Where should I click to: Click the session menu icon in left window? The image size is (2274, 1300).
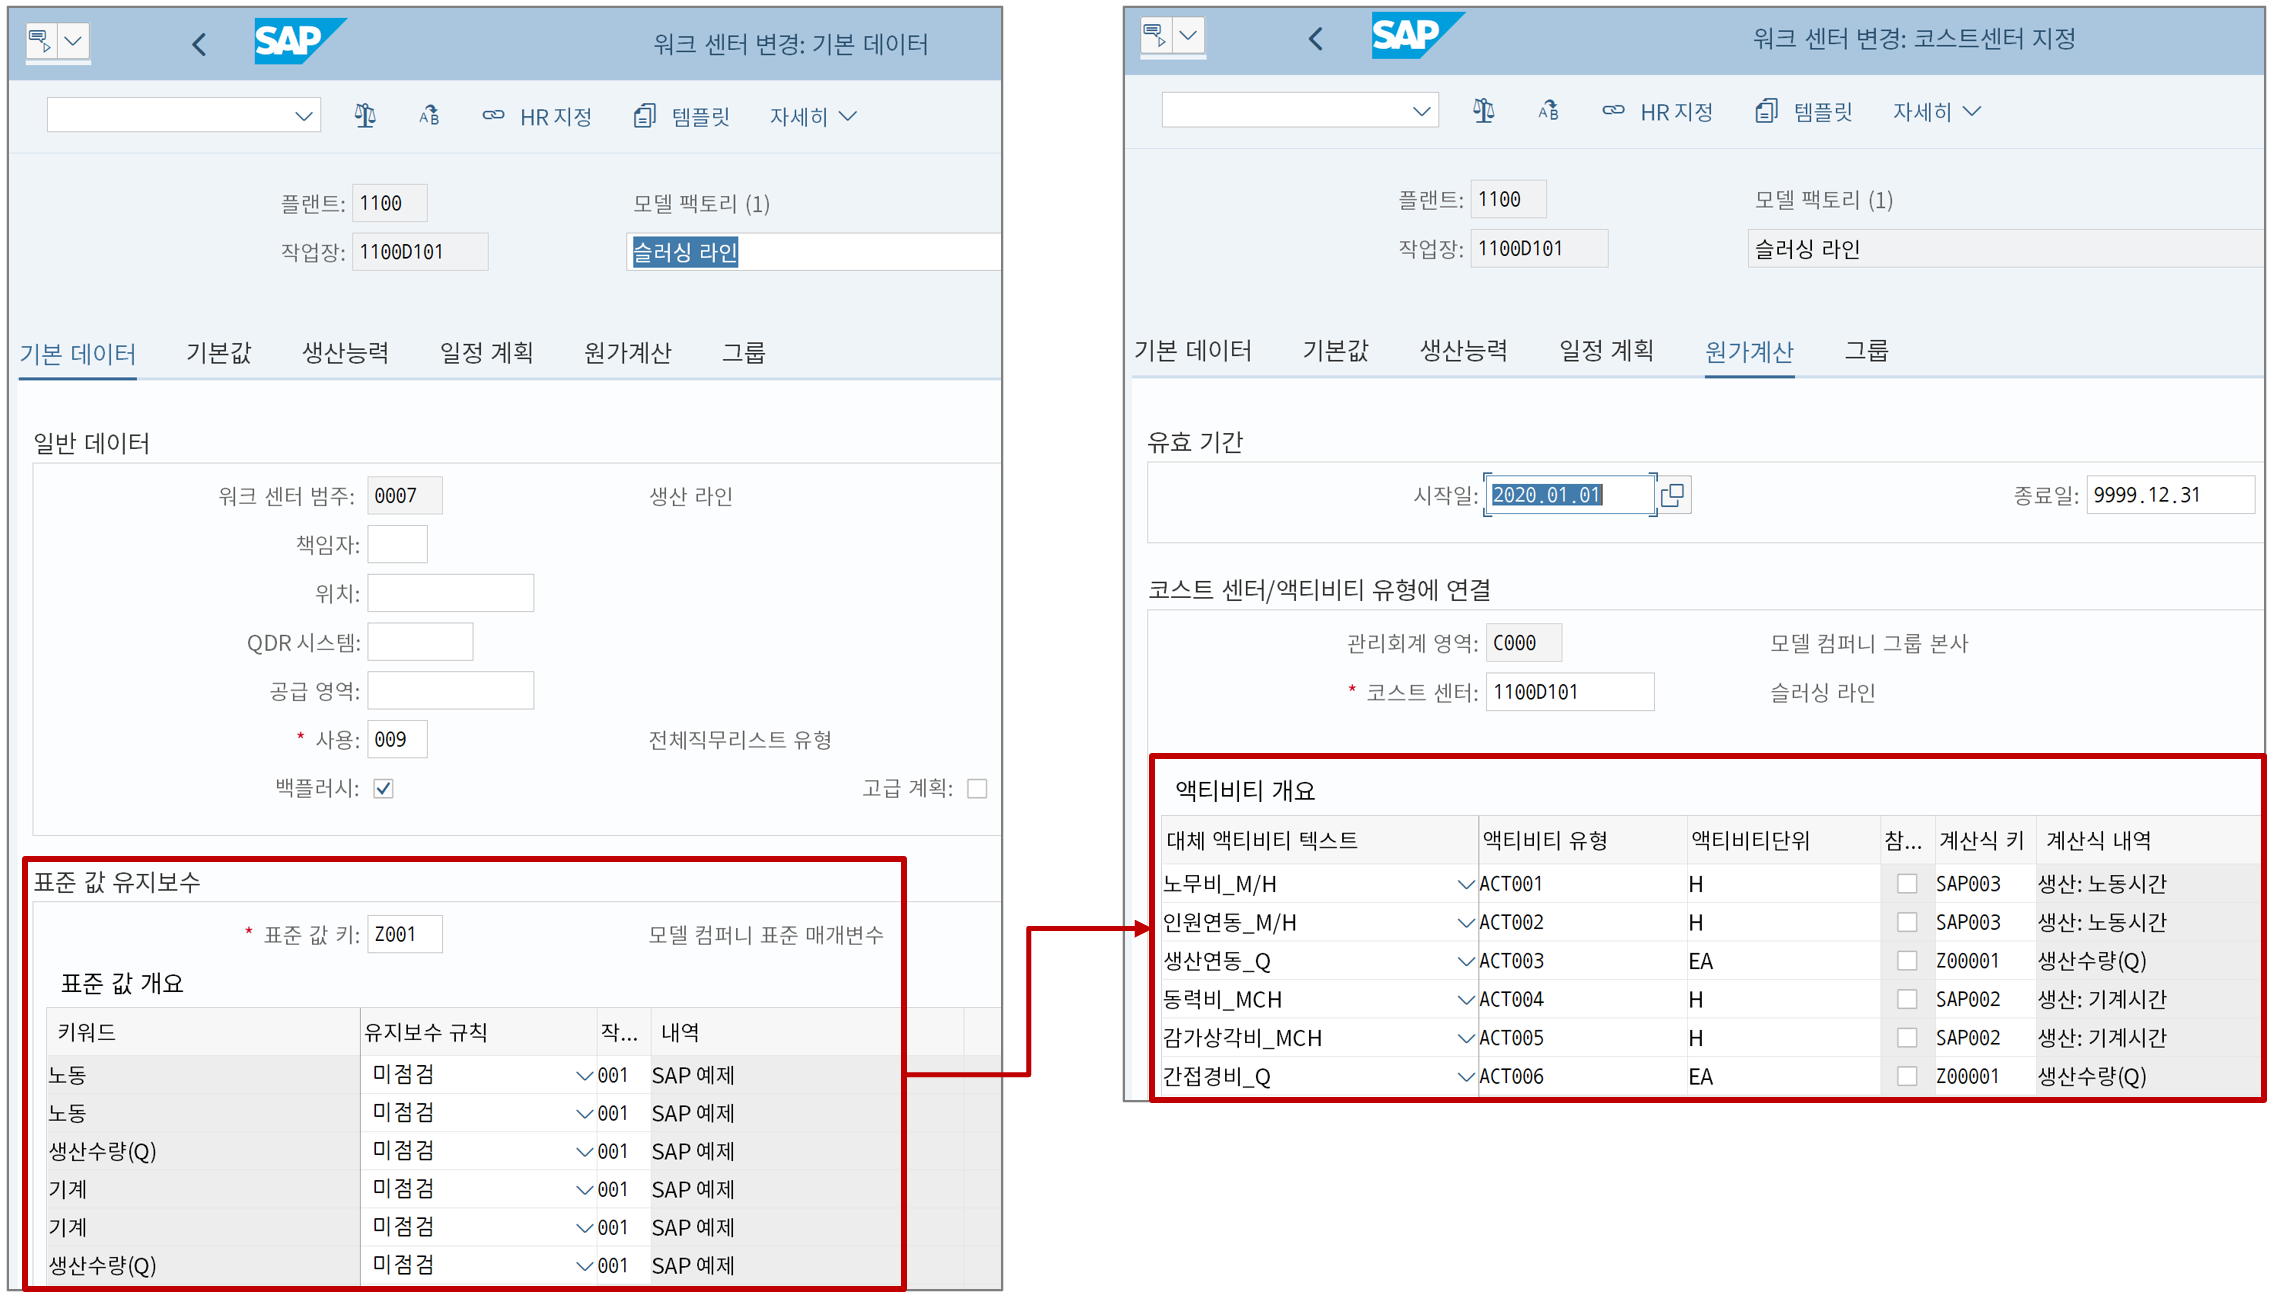point(40,41)
